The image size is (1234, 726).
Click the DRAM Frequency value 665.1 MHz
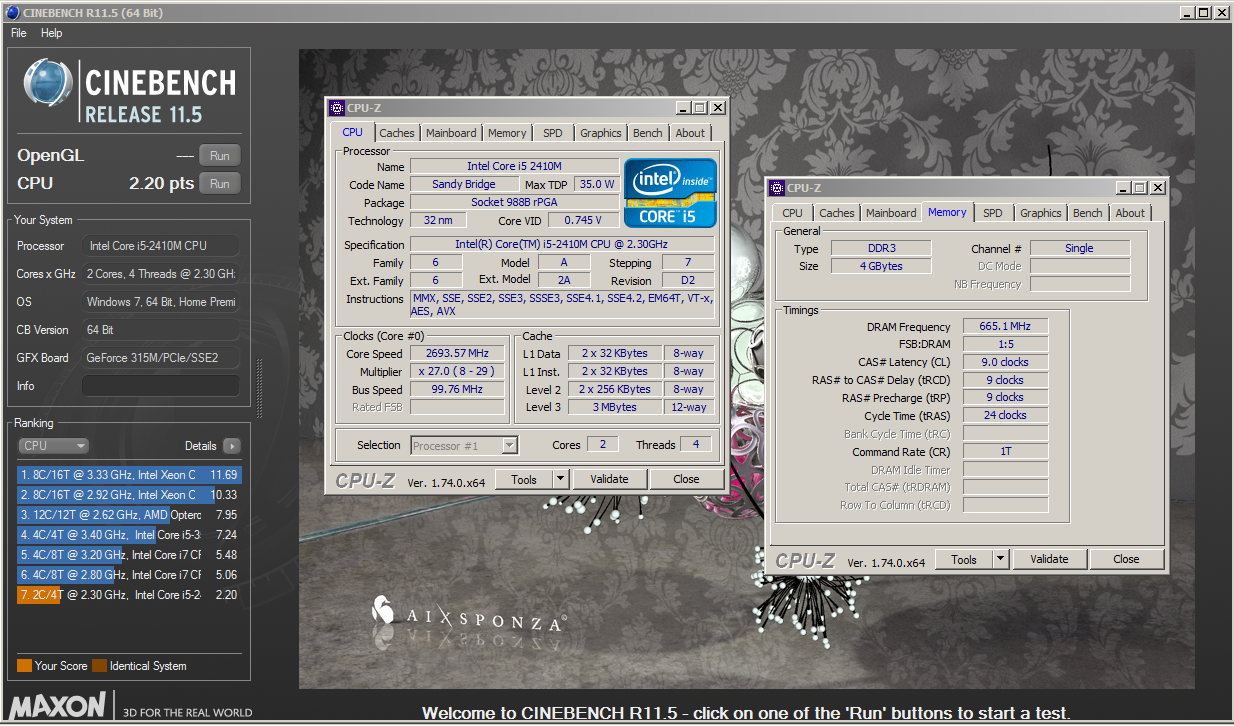pyautogui.click(x=1005, y=326)
